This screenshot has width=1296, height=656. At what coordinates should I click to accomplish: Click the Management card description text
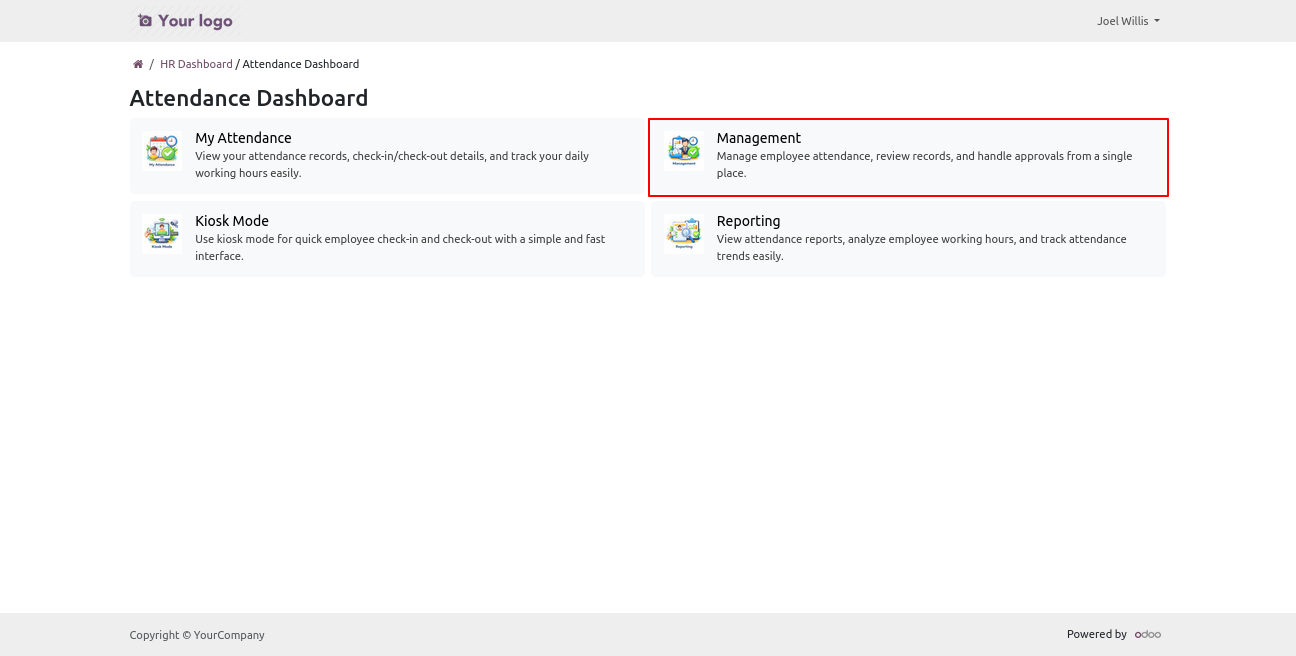(923, 164)
